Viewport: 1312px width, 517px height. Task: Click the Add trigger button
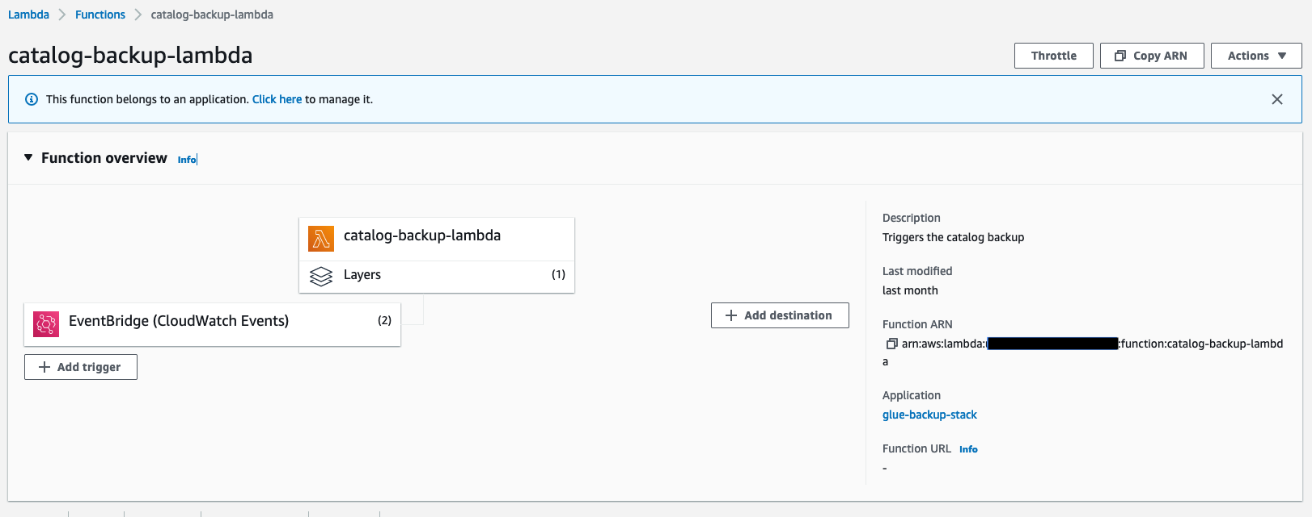(x=80, y=367)
